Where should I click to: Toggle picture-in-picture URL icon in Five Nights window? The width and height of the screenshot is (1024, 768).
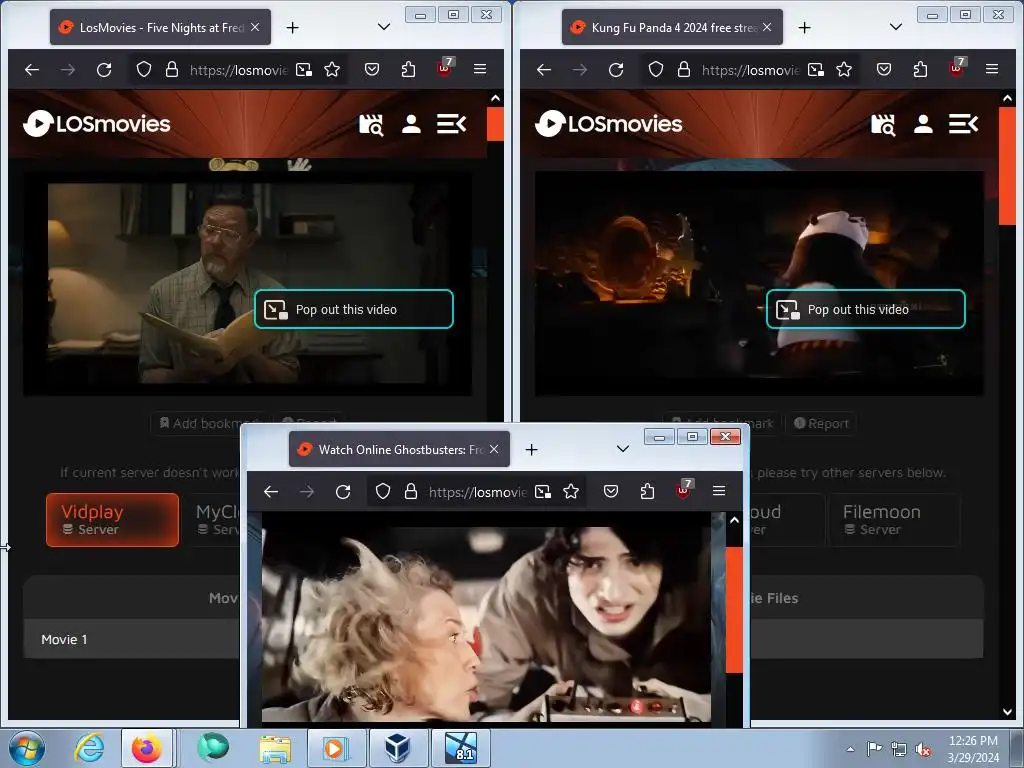click(304, 69)
